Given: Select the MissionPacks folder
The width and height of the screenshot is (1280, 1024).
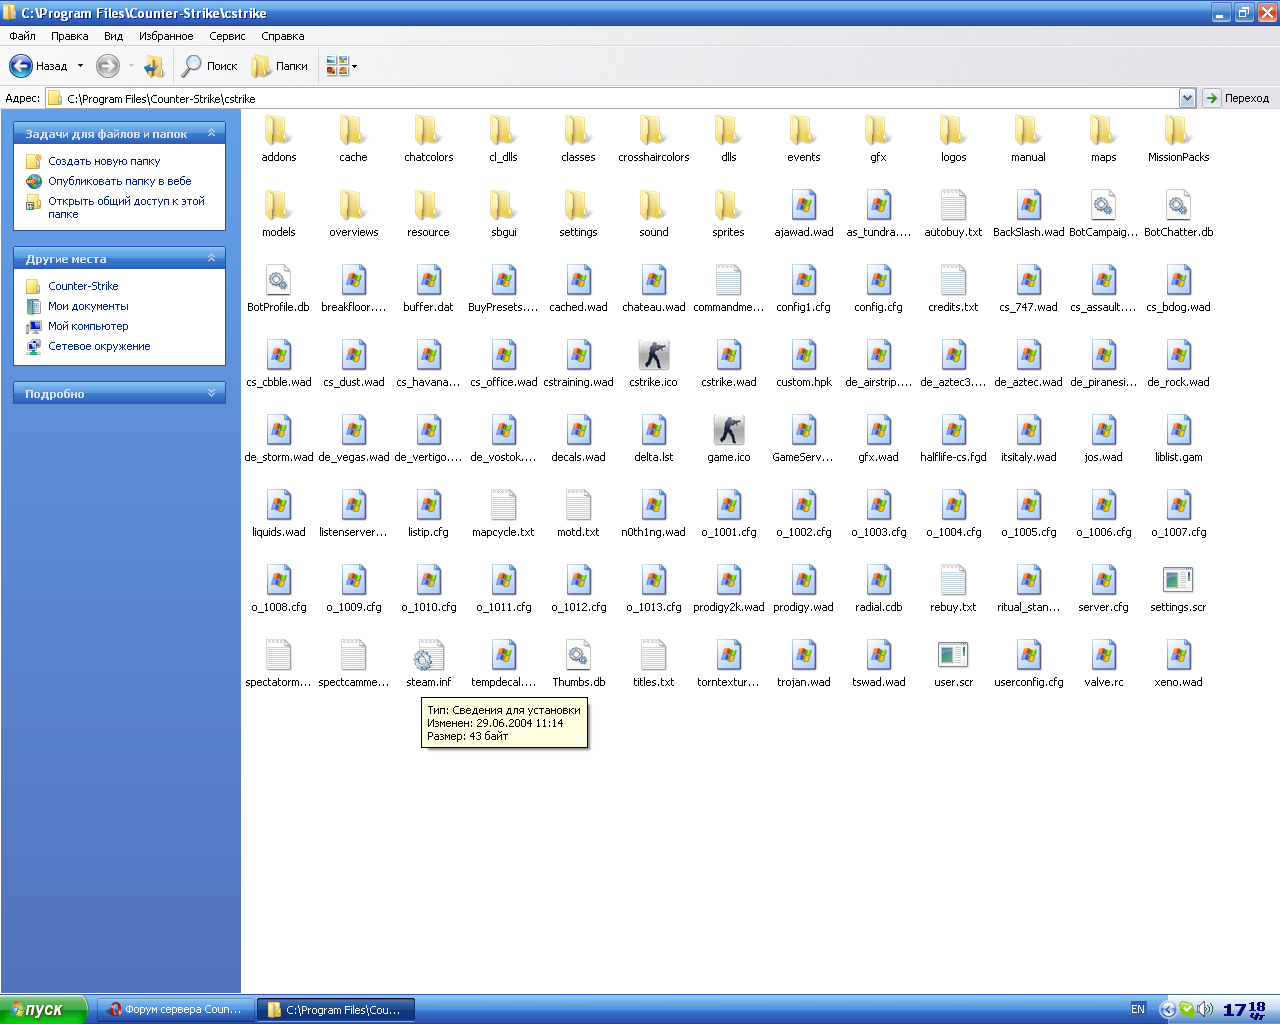Looking at the screenshot, I should 1178,139.
